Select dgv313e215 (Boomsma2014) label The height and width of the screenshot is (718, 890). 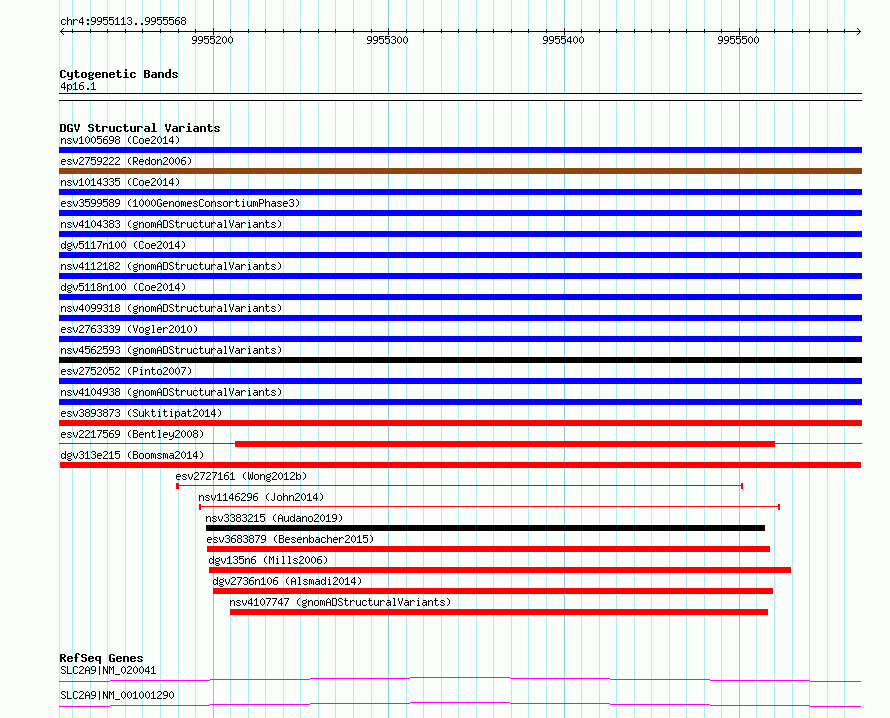(132, 455)
